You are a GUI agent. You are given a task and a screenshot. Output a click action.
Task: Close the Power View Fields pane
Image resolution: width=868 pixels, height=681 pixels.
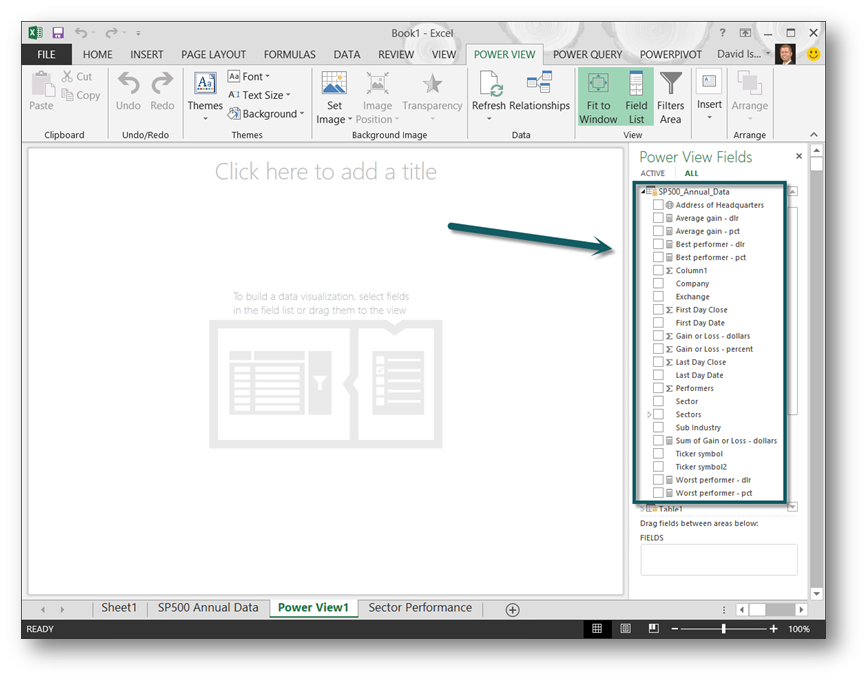[799, 156]
